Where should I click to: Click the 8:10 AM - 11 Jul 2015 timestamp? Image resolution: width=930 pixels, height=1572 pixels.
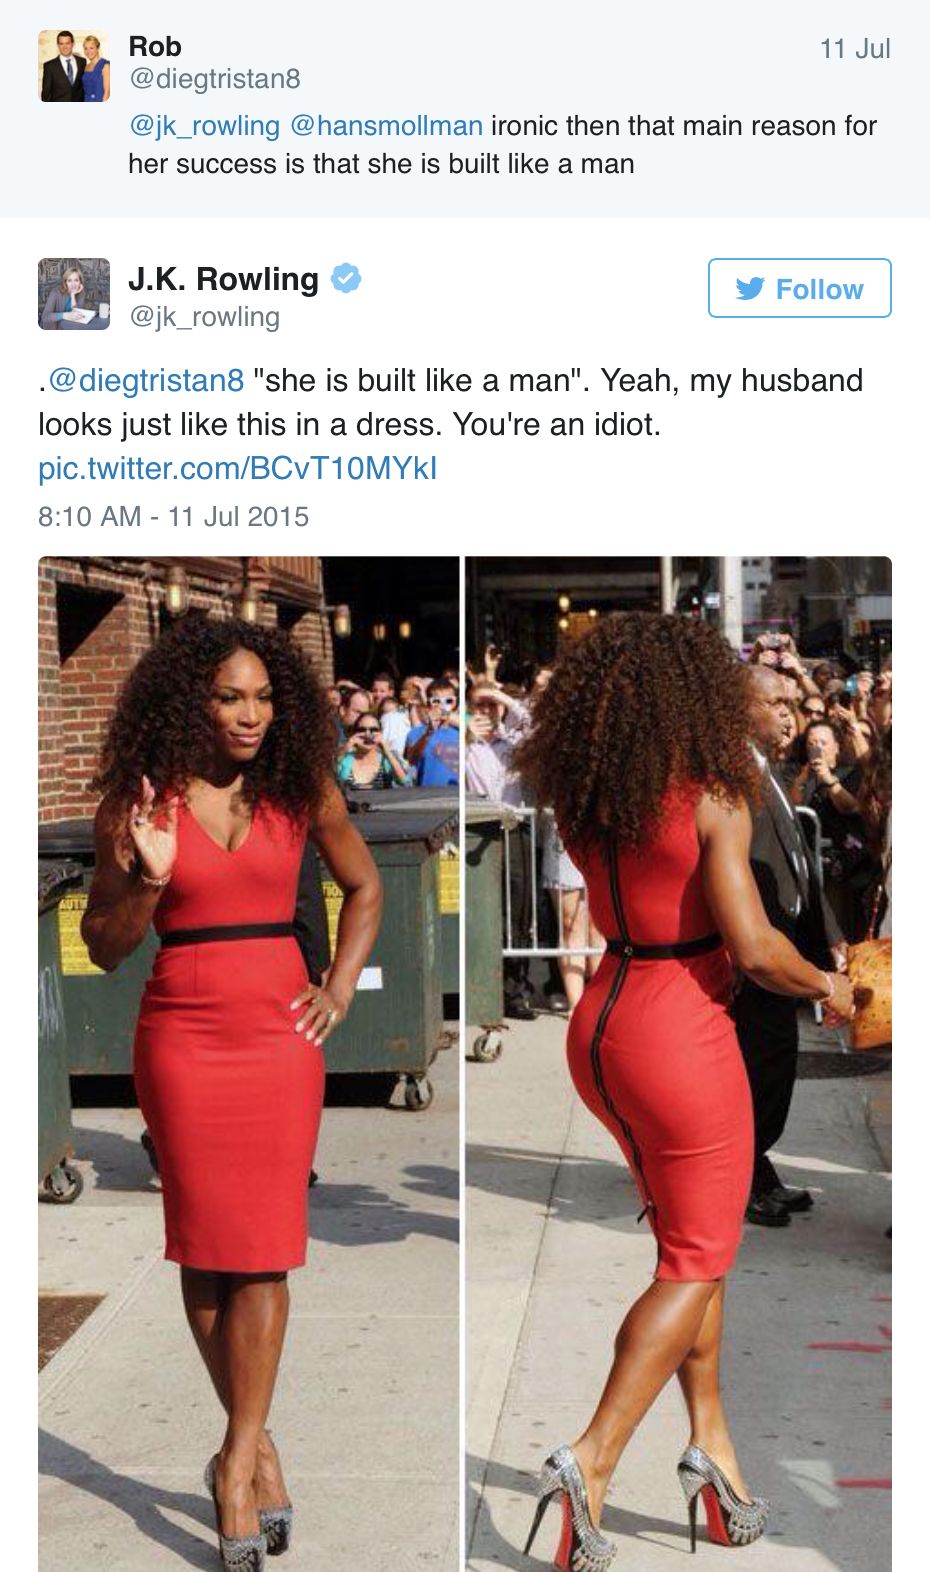coord(174,517)
